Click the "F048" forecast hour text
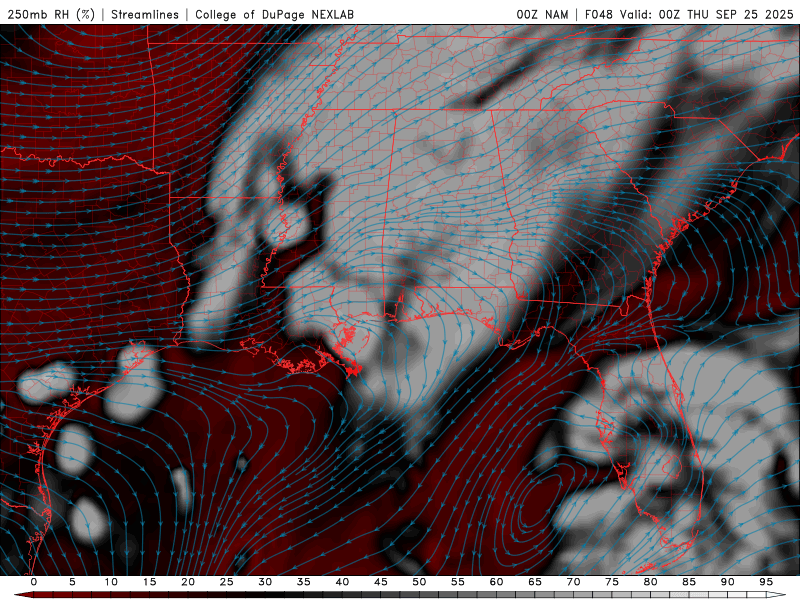The width and height of the screenshot is (800, 600). pos(598,14)
